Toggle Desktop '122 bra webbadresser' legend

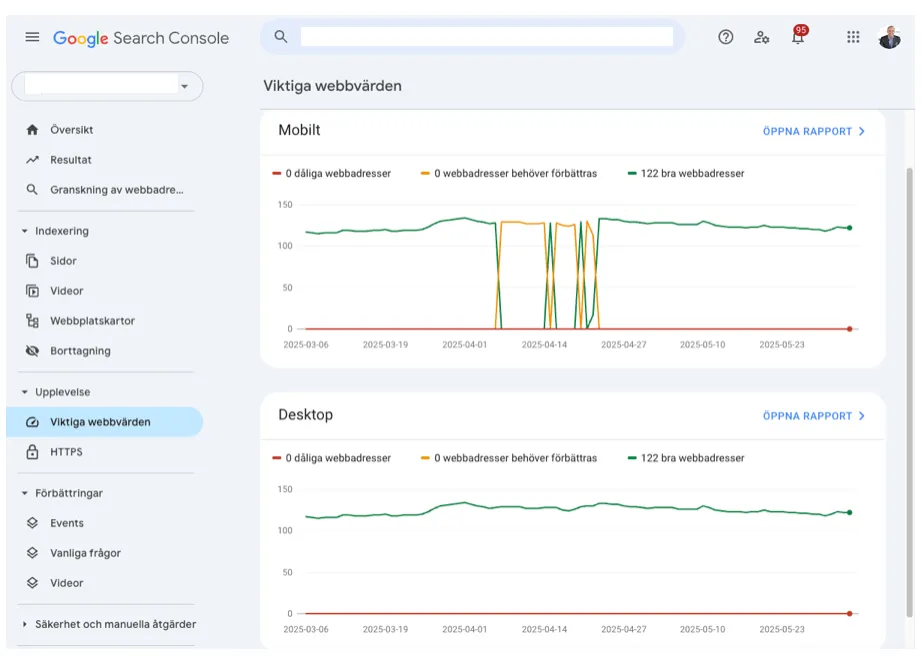pyautogui.click(x=686, y=458)
